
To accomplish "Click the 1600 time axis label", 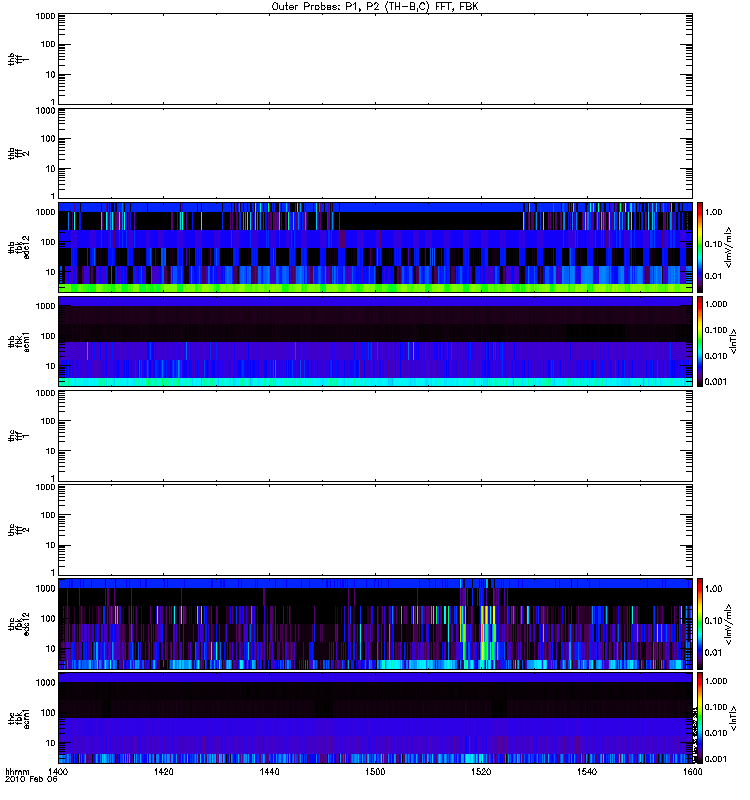I will [692, 771].
